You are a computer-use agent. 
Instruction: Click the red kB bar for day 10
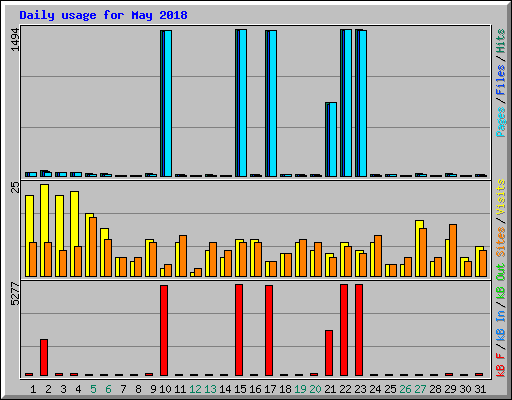point(164,330)
